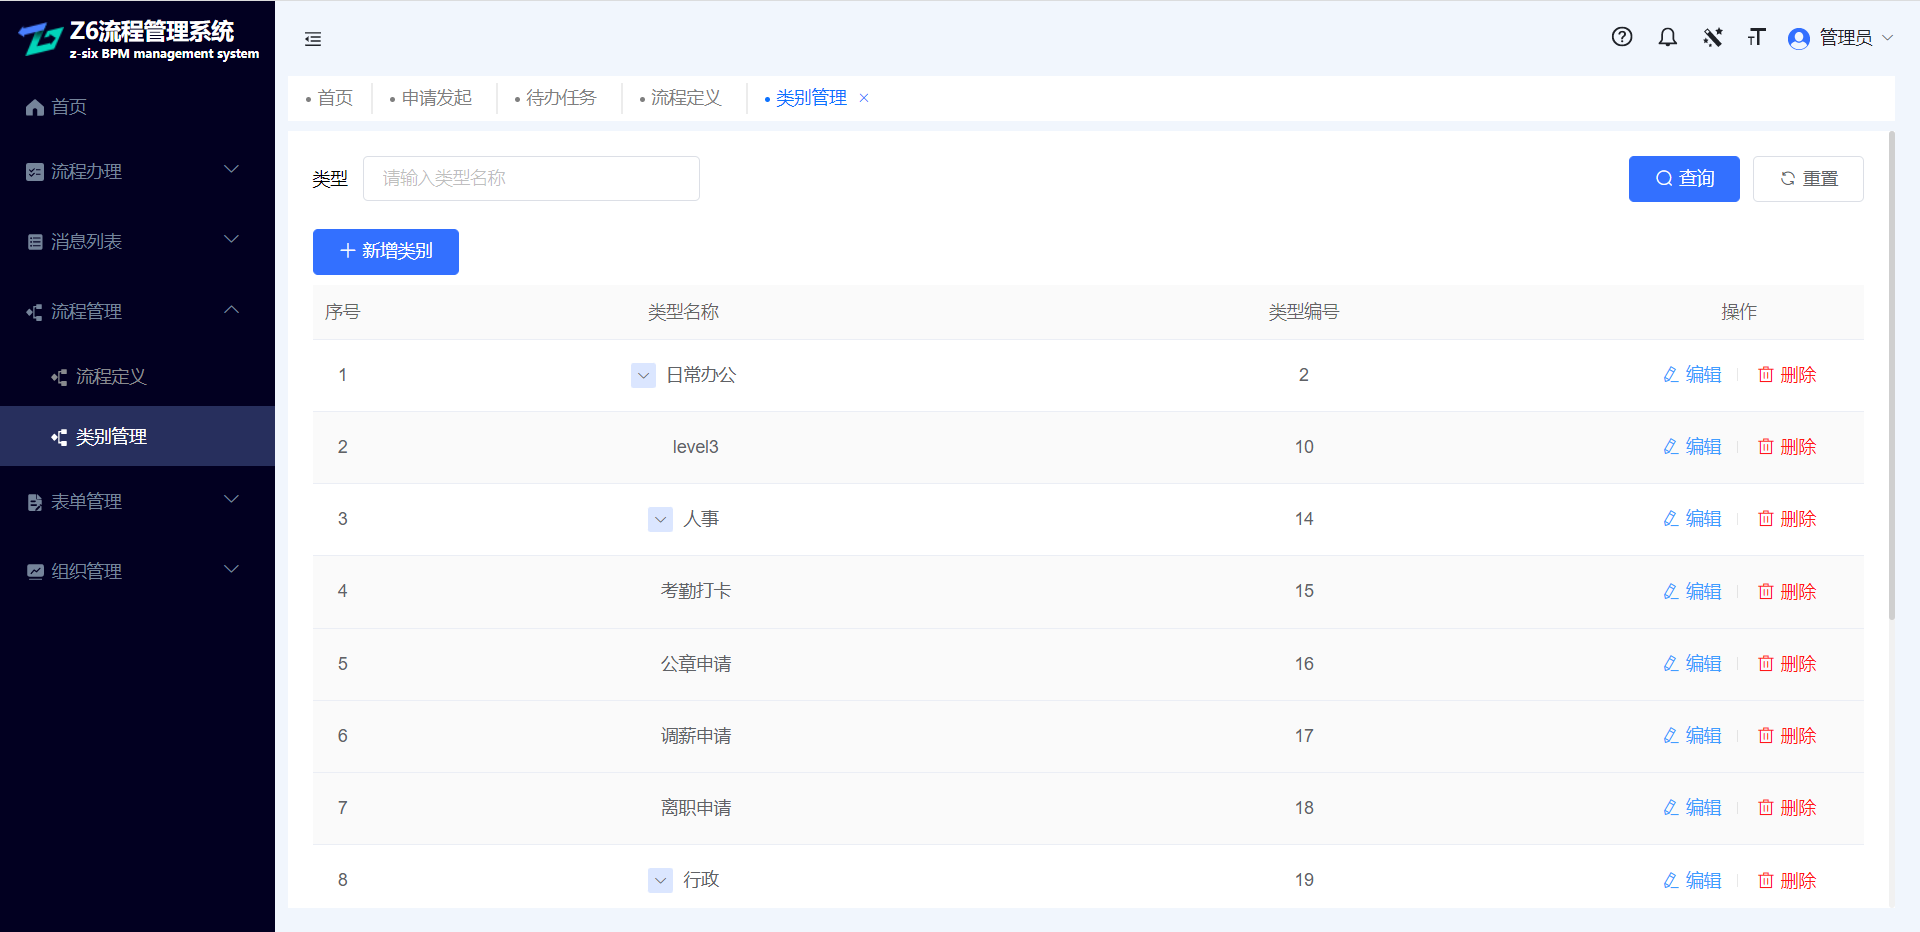Viewport: 1920px width, 932px height.
Task: Click the 类型编号 column header
Action: pyautogui.click(x=1304, y=312)
